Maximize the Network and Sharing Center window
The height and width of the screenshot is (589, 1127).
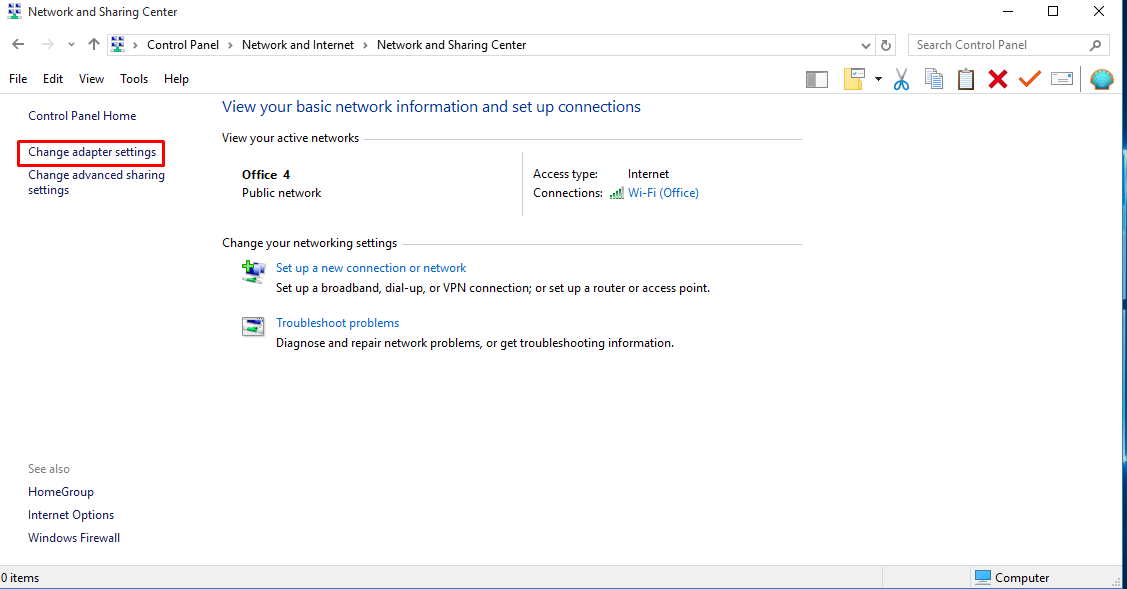point(1053,12)
